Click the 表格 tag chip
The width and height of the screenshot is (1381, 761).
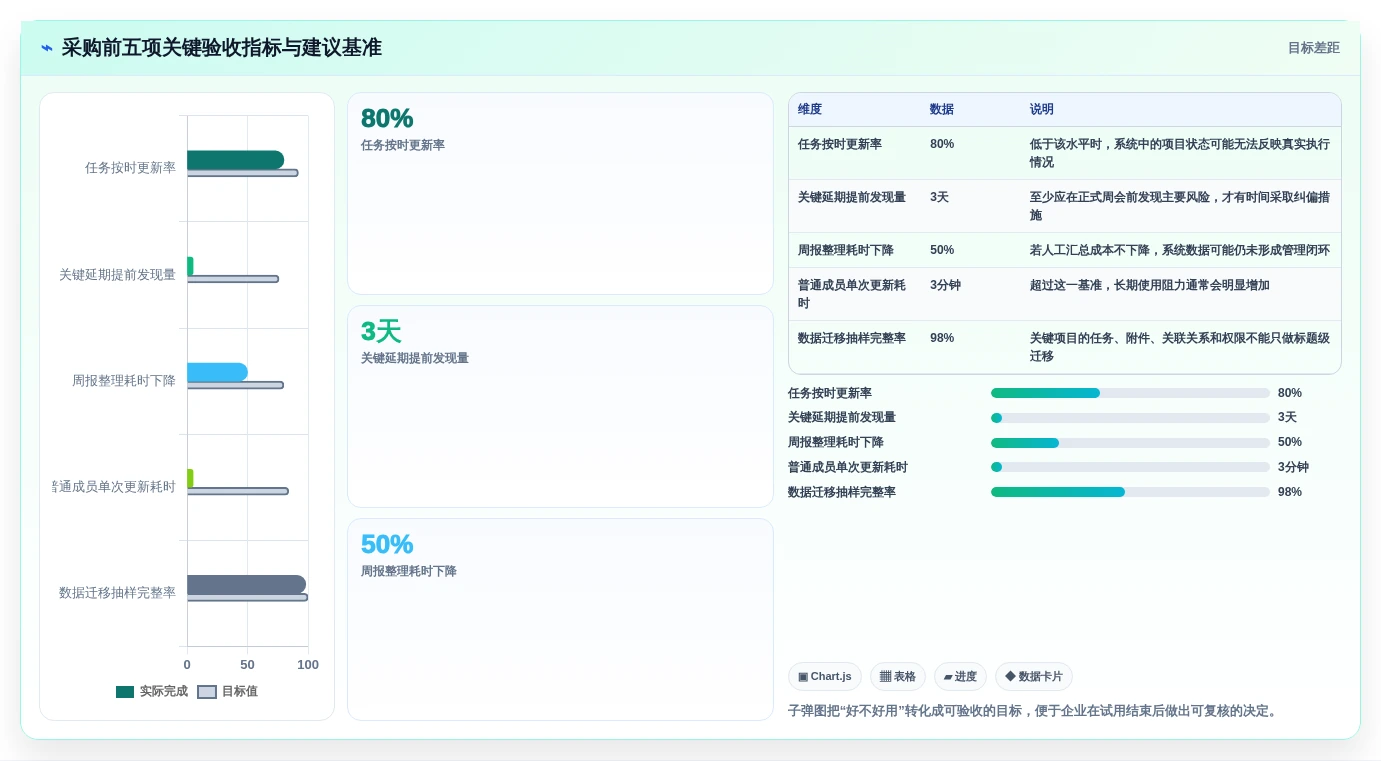[898, 677]
